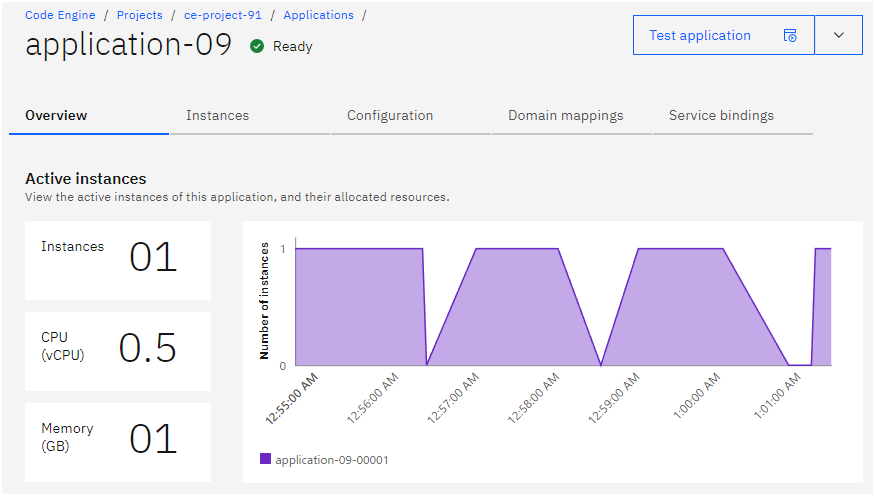Click the application-09-00001 legend label
Image resolution: width=875 pixels, height=496 pixels.
331,460
